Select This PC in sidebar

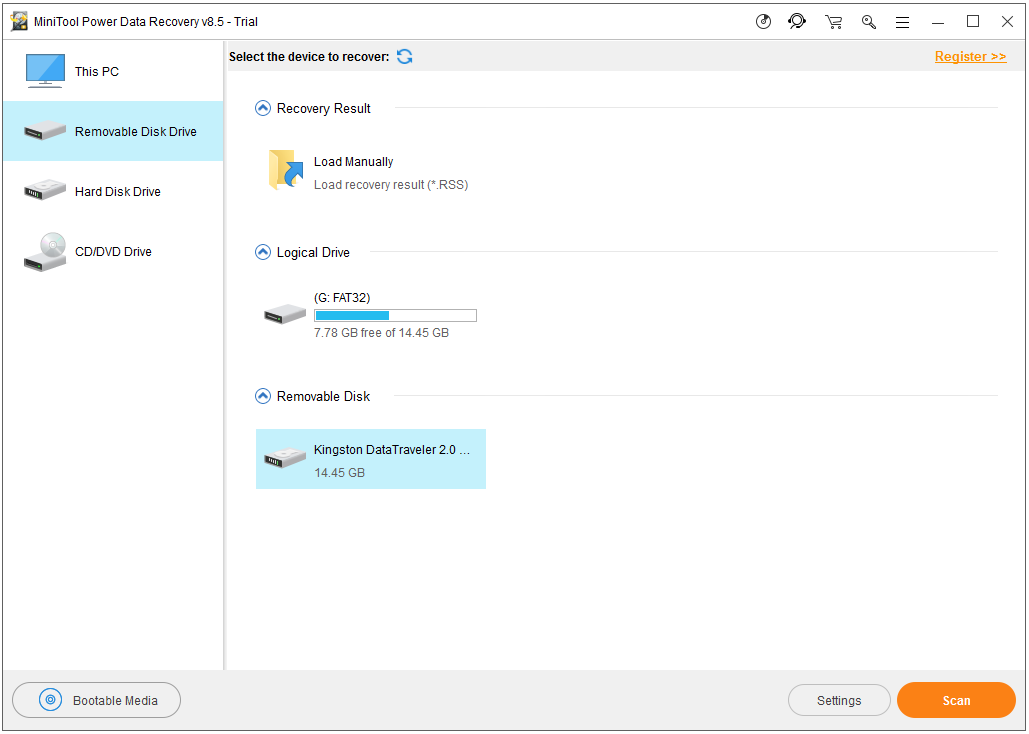click(114, 71)
